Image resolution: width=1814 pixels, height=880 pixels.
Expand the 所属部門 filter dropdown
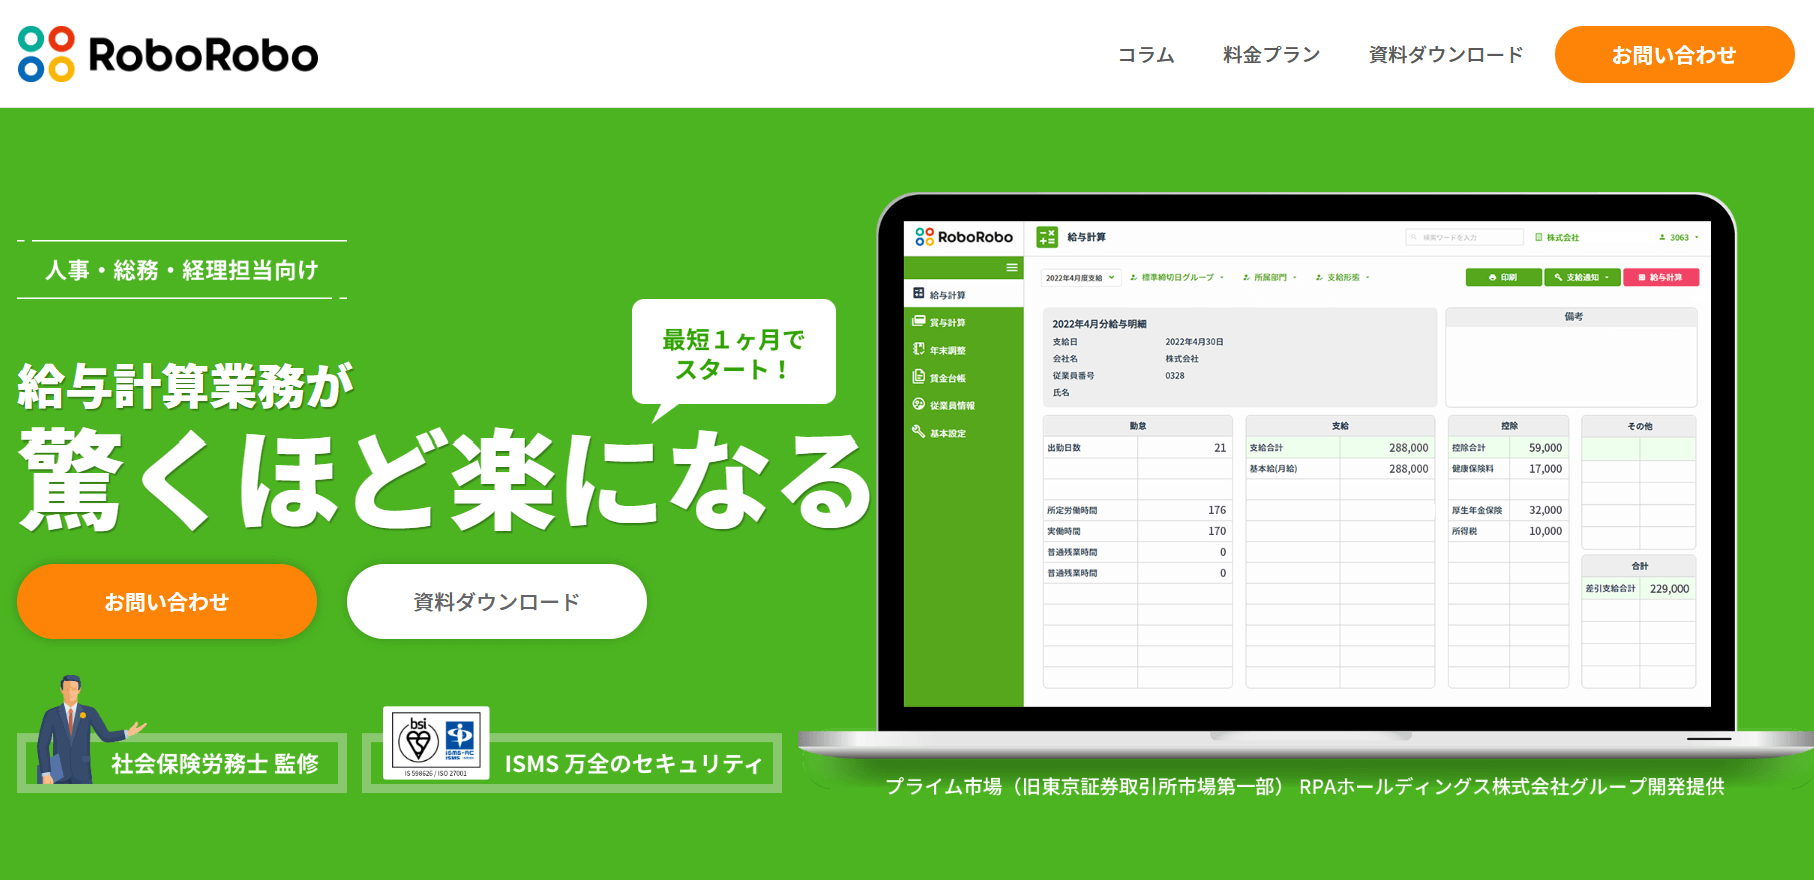click(x=1270, y=278)
